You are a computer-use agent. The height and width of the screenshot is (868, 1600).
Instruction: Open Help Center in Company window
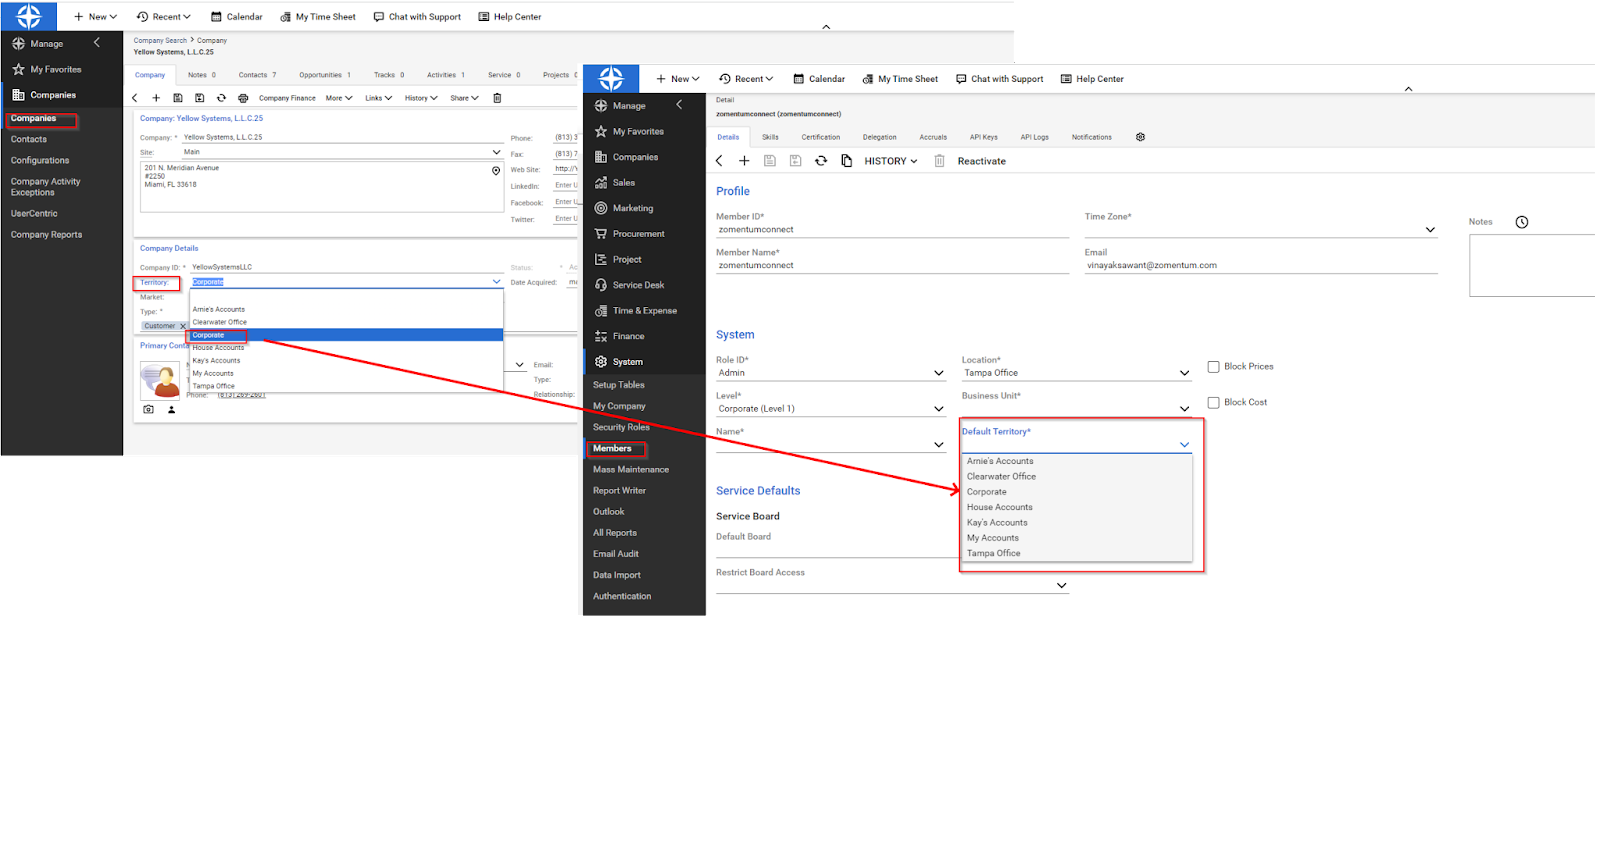[x=510, y=17]
